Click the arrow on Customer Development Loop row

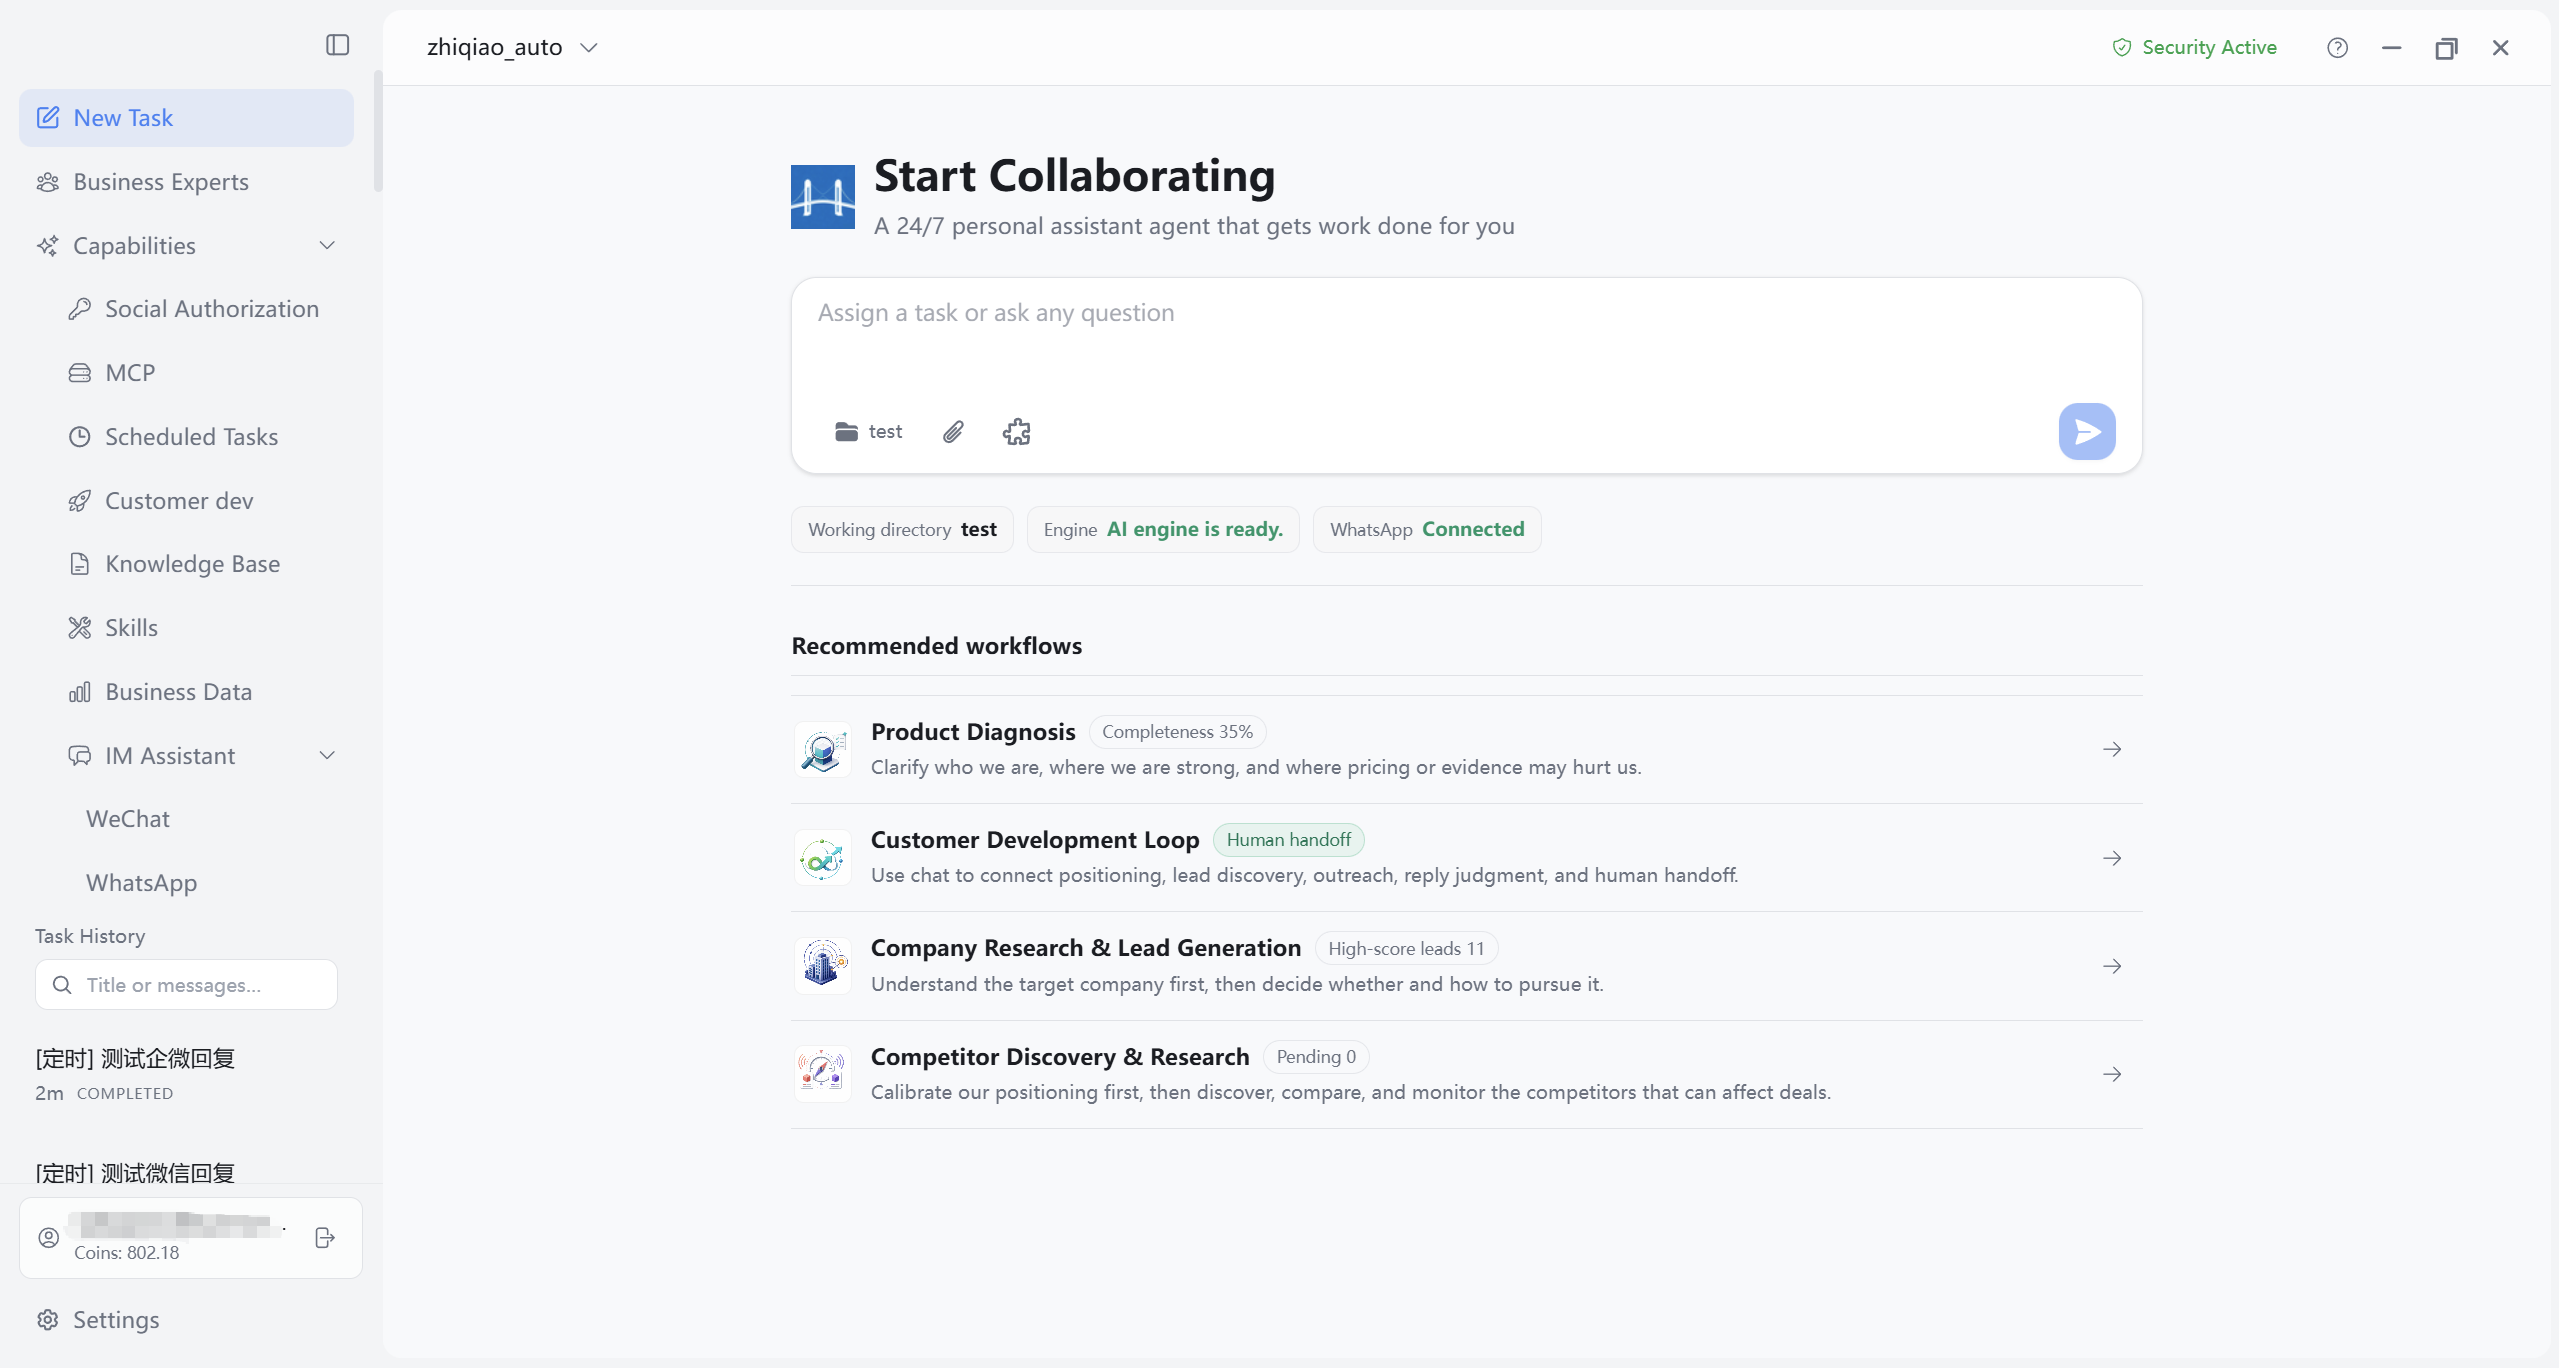[2111, 858]
